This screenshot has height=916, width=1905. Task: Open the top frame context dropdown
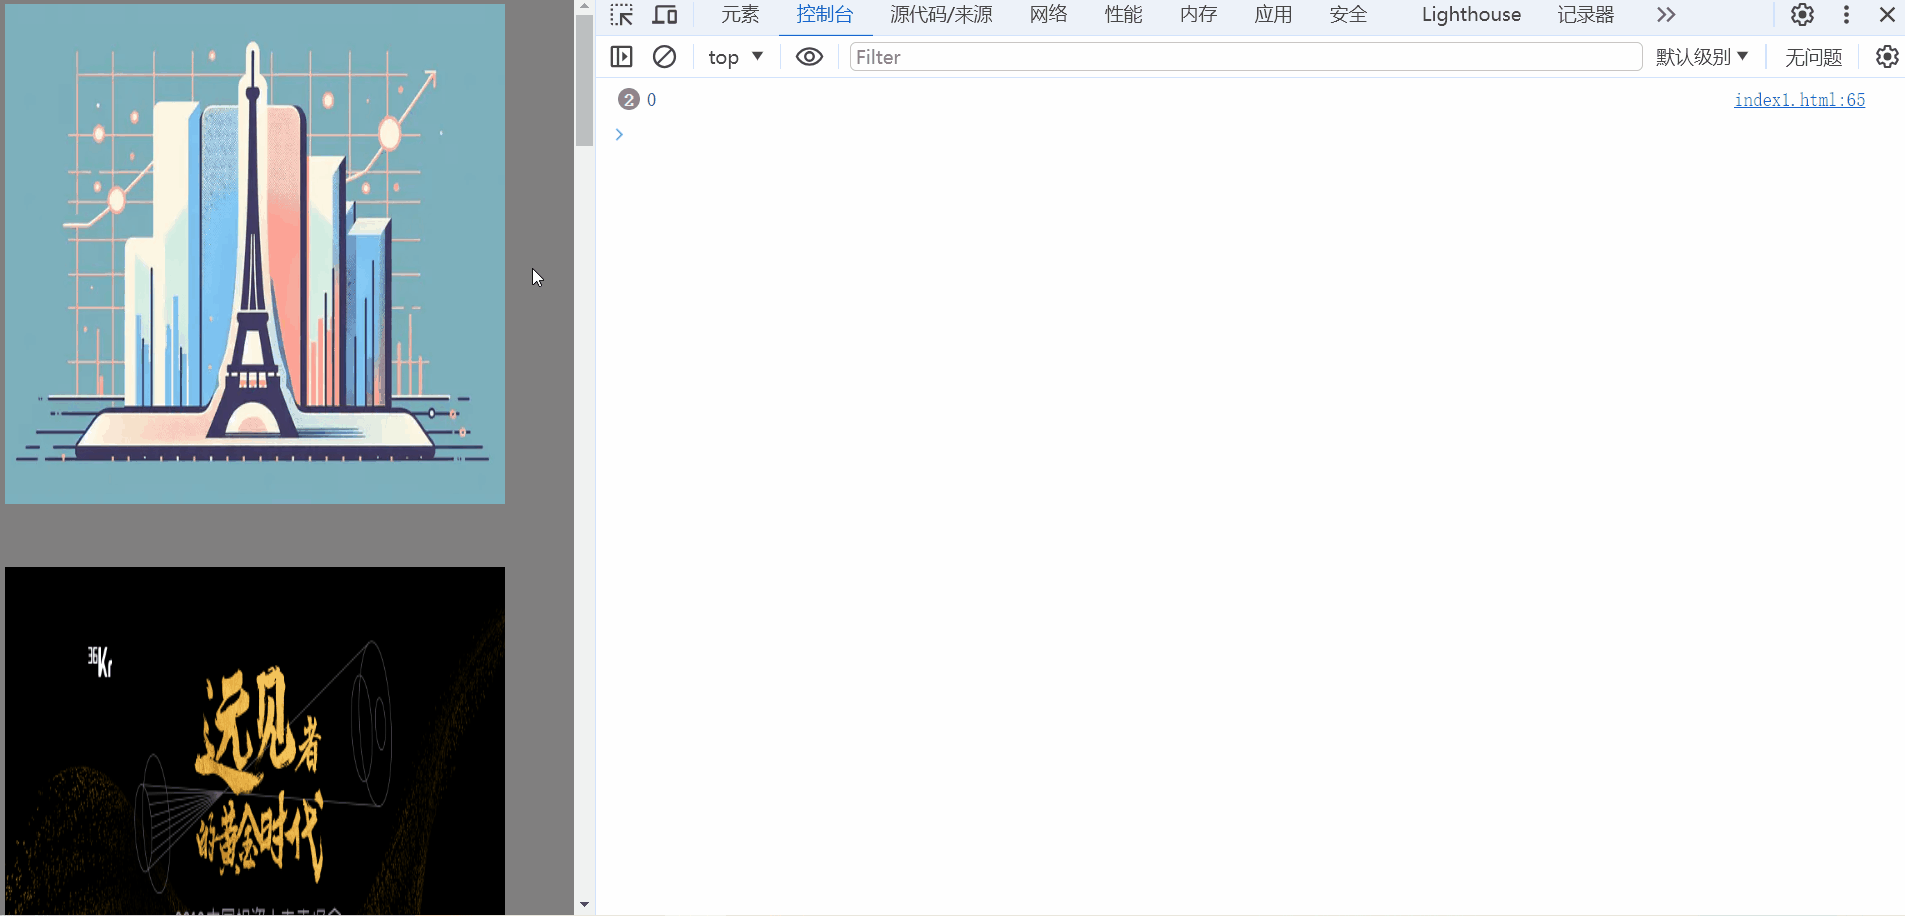click(x=734, y=56)
